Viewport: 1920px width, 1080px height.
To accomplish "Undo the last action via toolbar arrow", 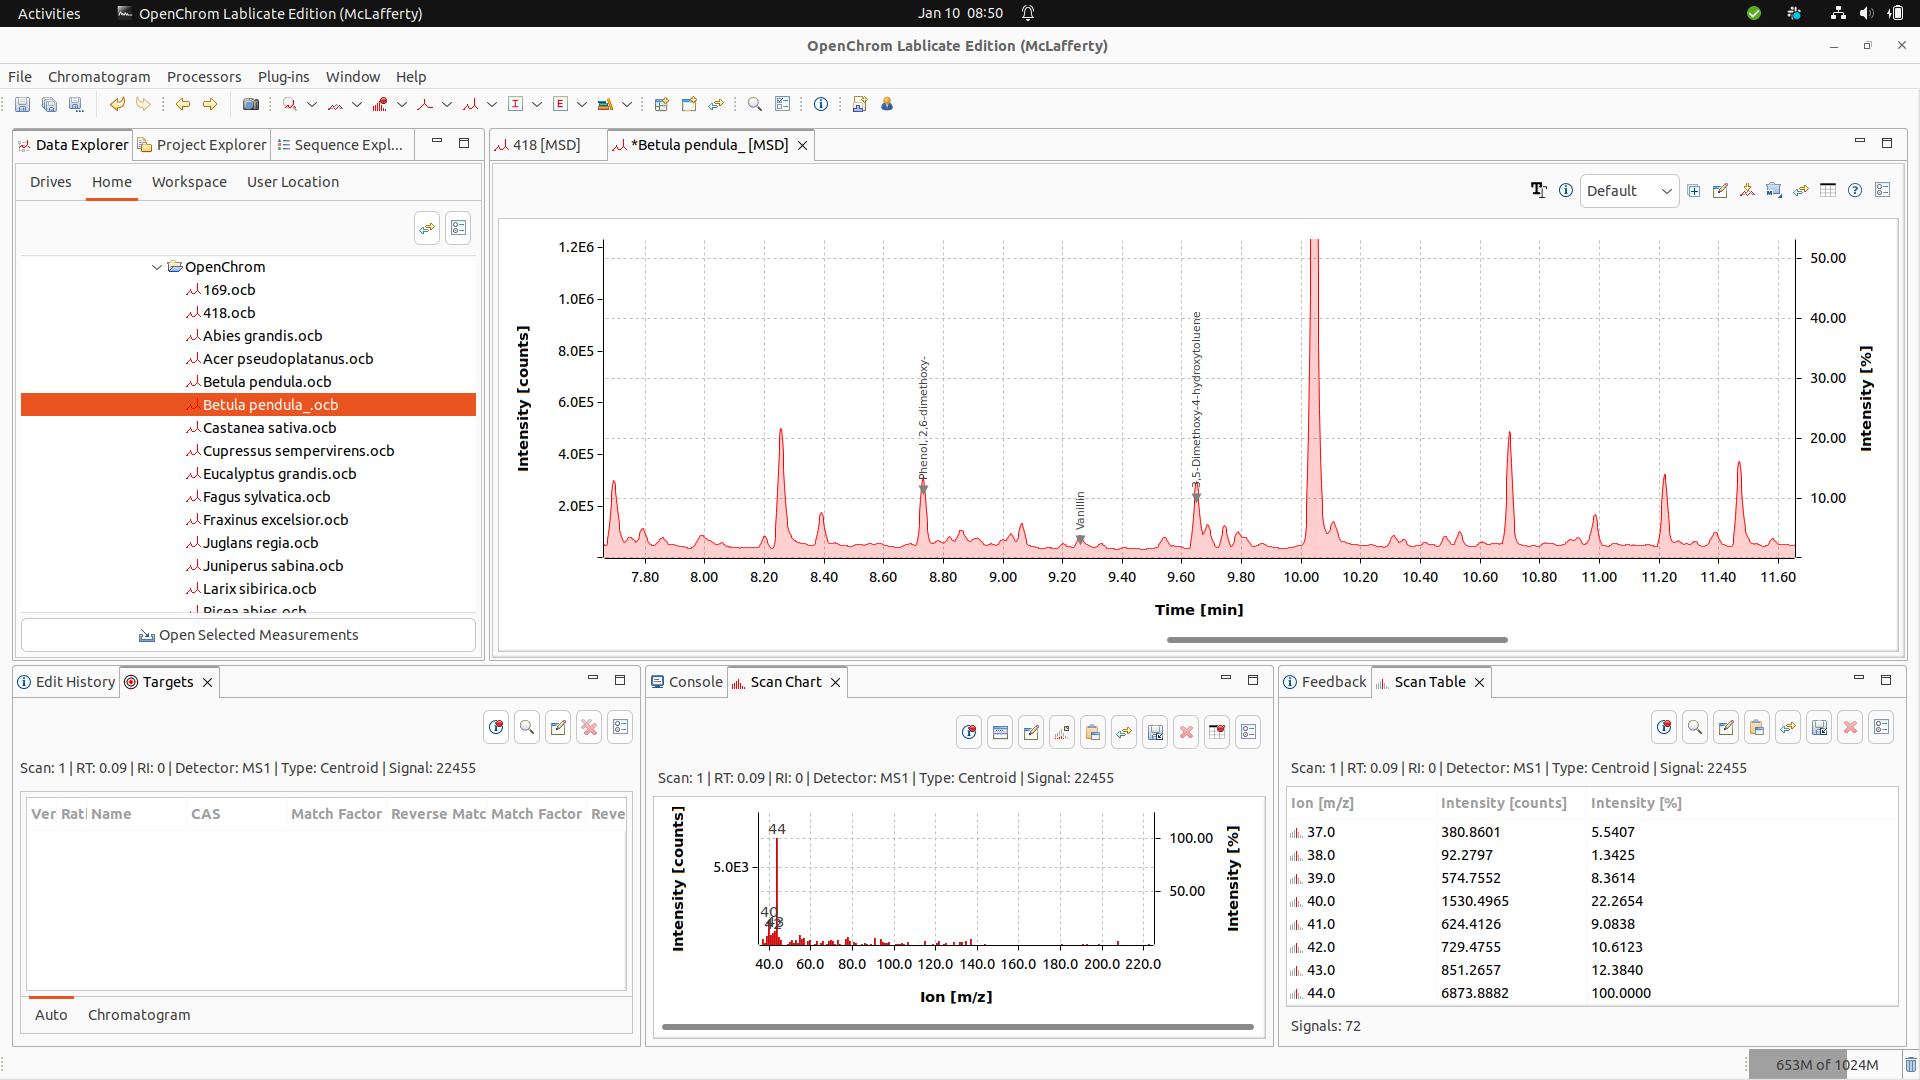I will (118, 104).
